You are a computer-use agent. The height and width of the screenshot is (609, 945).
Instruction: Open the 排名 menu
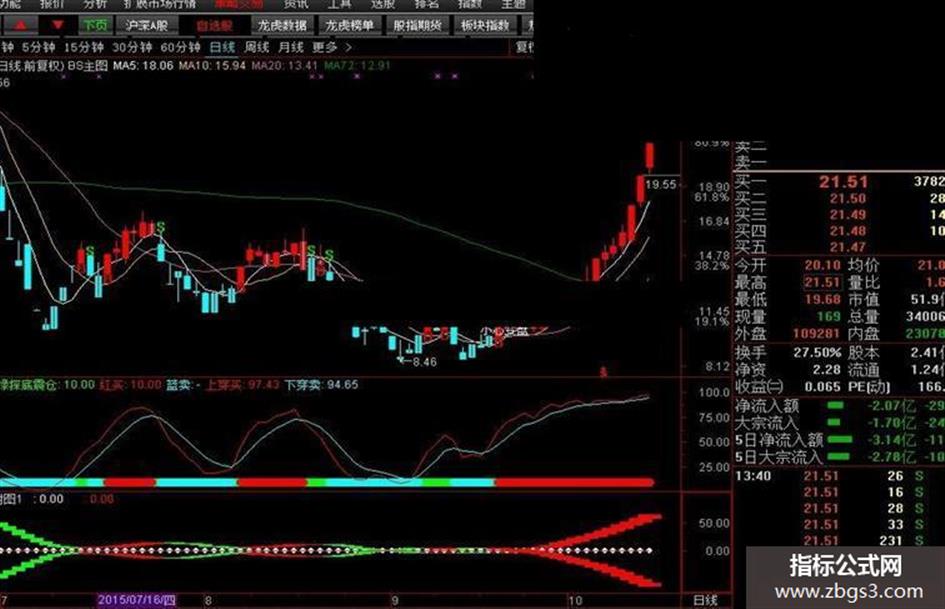(x=427, y=4)
